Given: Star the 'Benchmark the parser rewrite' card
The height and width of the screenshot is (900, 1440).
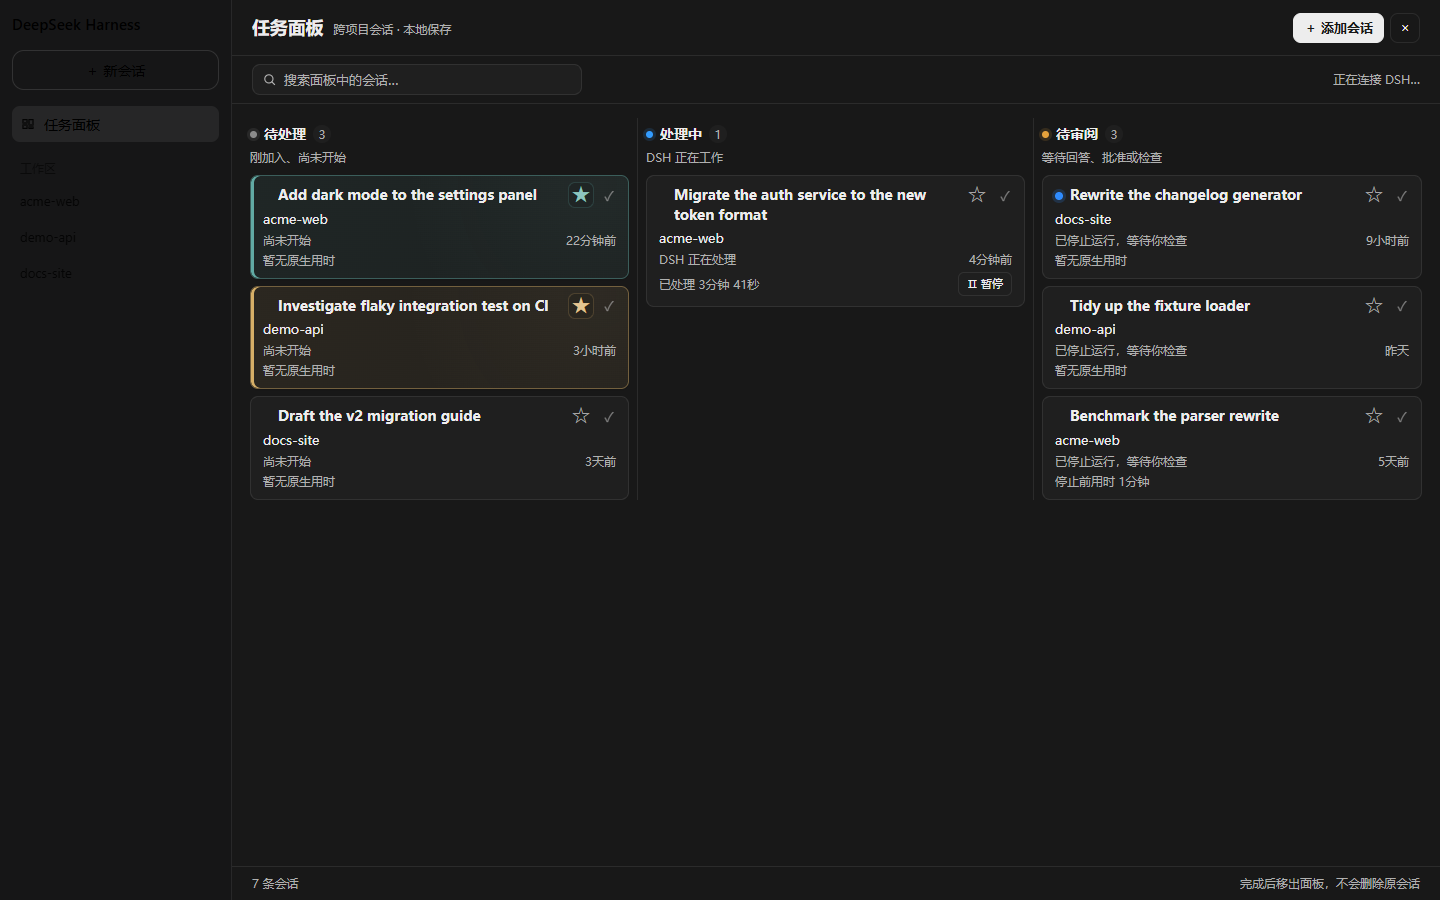Looking at the screenshot, I should click(x=1374, y=416).
